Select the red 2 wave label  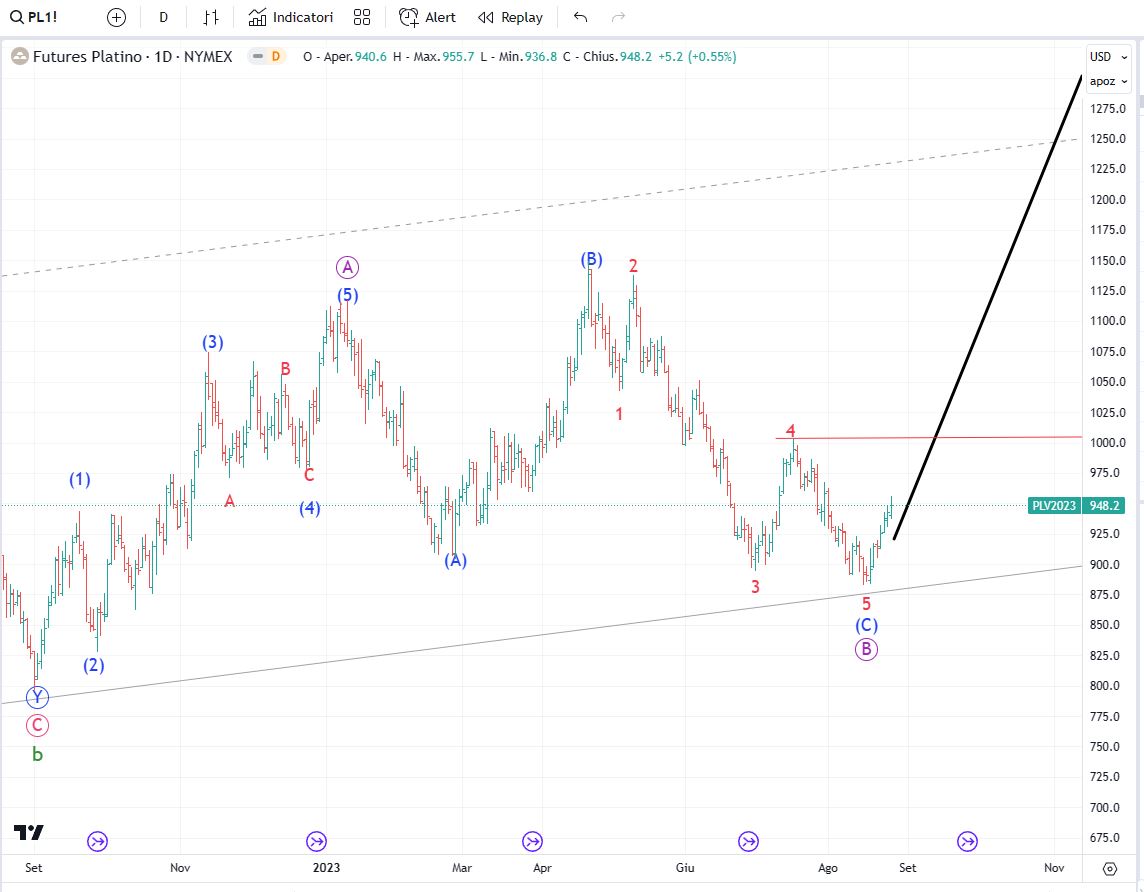[x=633, y=265]
